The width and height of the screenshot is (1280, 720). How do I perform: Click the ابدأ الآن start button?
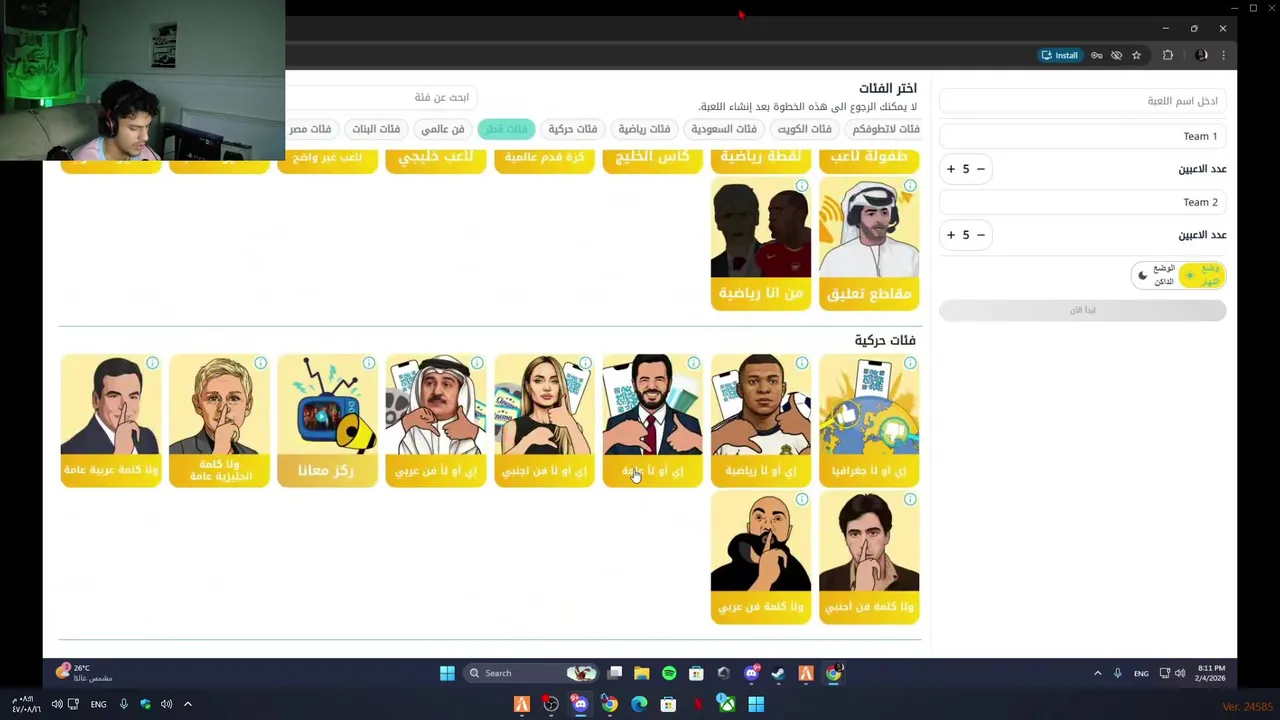tap(1082, 310)
